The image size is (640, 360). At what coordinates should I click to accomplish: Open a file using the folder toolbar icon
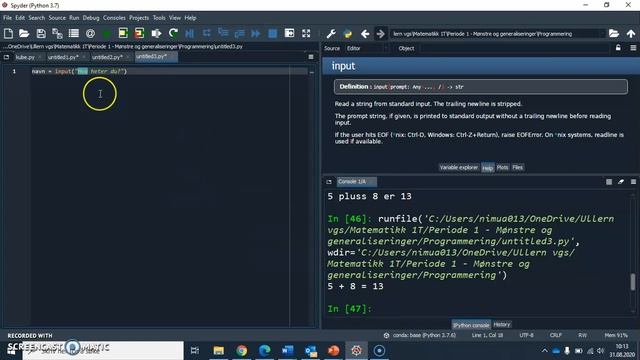click(x=24, y=33)
